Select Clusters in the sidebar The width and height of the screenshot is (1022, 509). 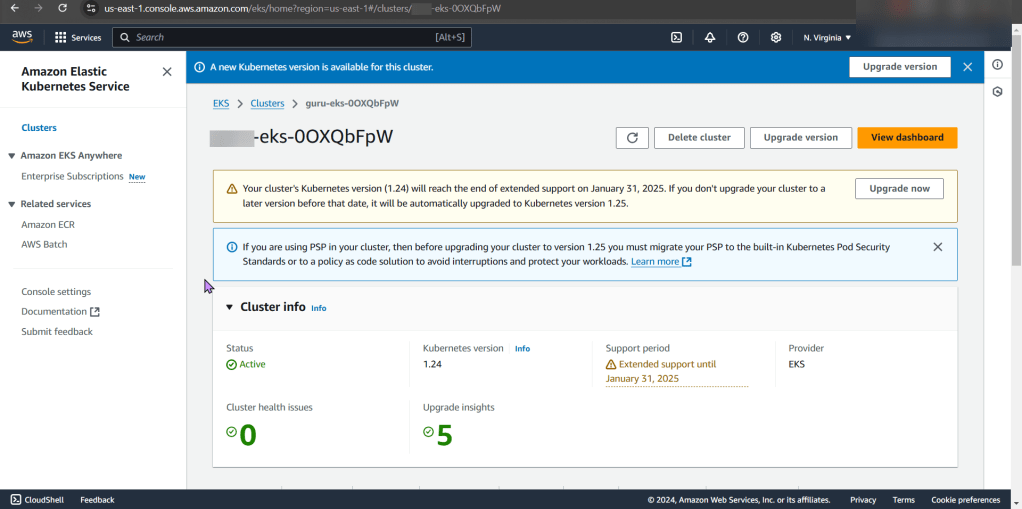(x=39, y=128)
